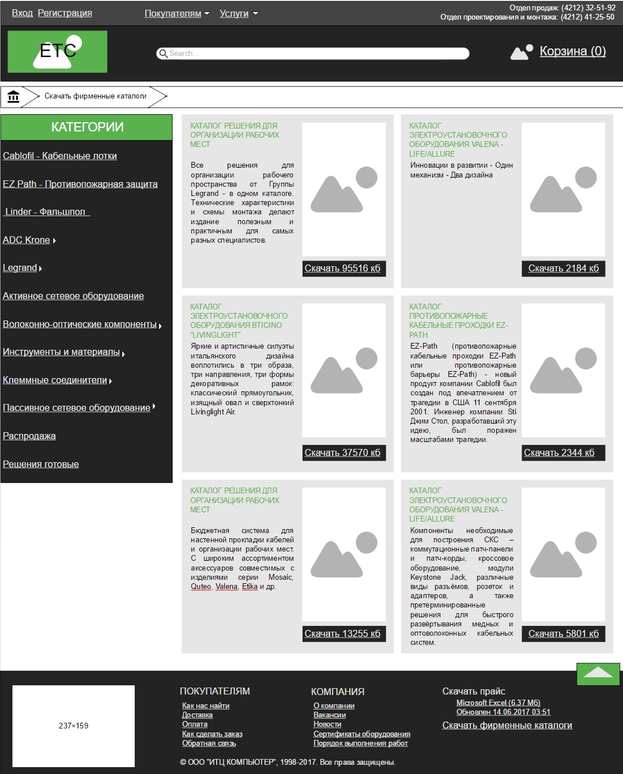Click title of the Скачать 2184 кб card
The height and width of the screenshot is (774, 623).
tap(458, 140)
